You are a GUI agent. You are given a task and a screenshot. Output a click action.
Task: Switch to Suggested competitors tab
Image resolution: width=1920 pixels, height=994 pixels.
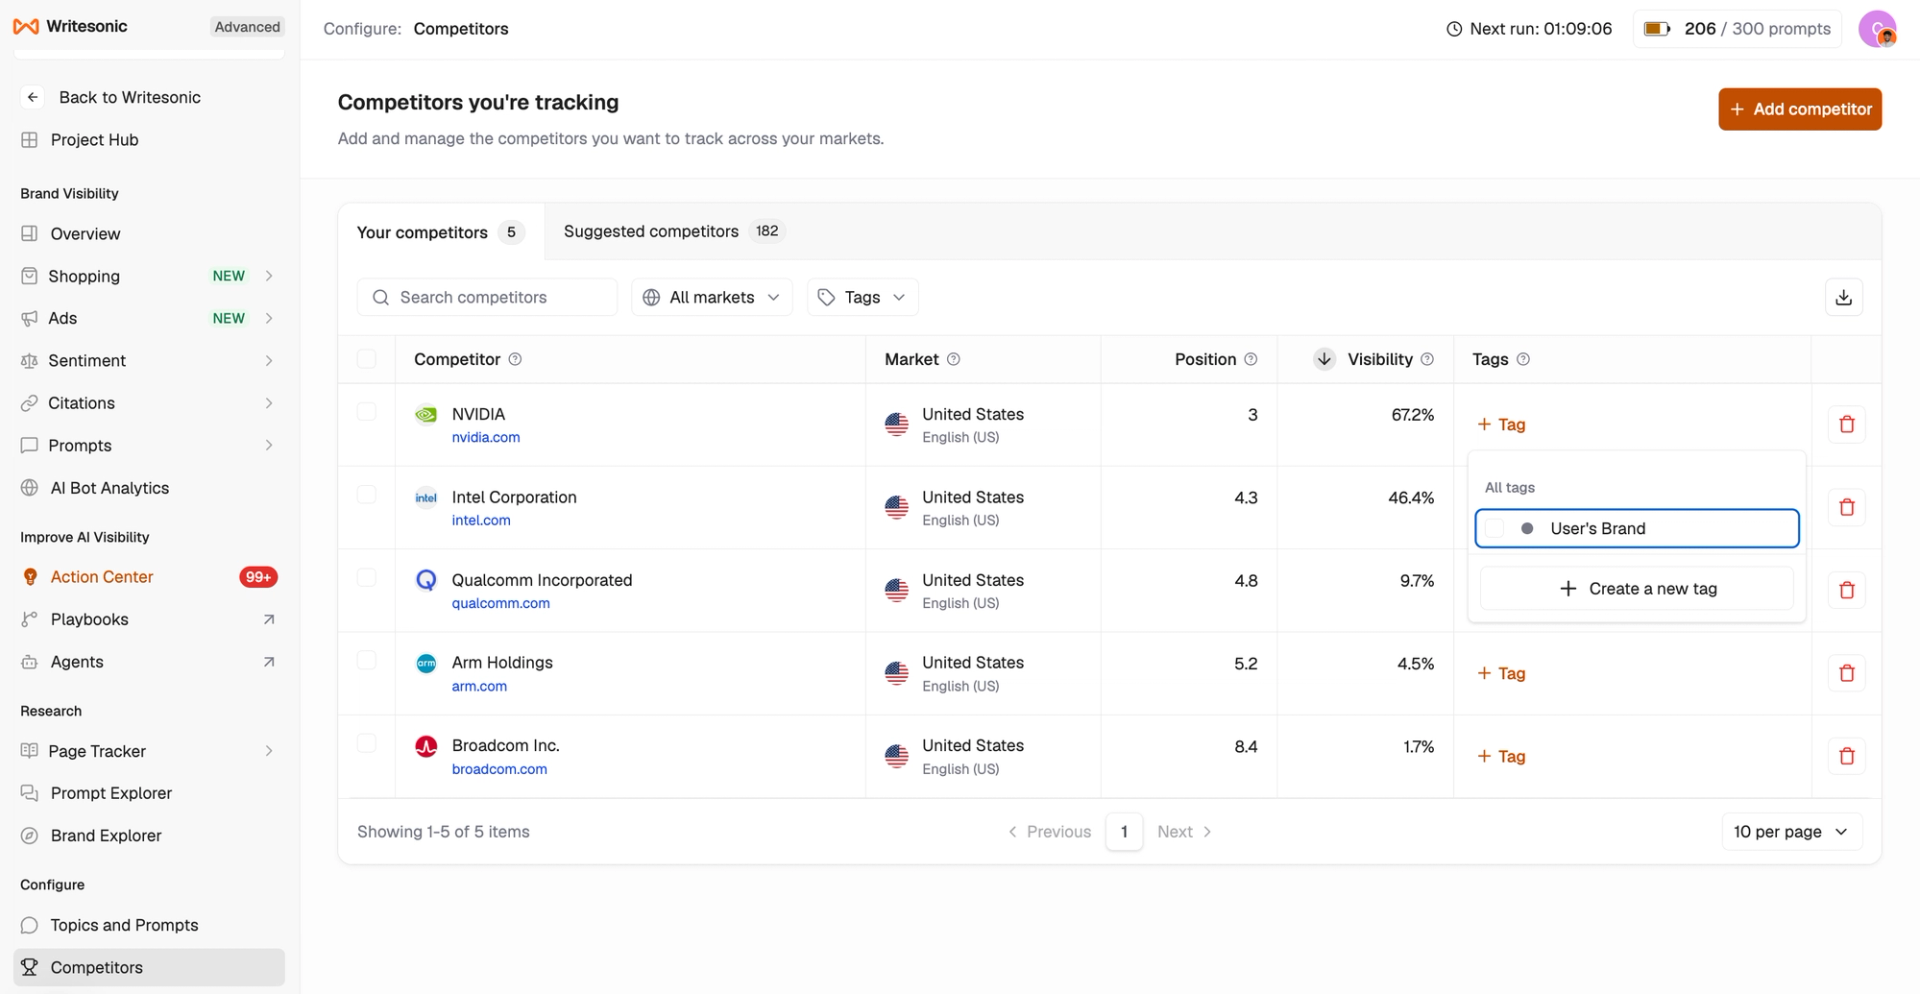point(673,231)
